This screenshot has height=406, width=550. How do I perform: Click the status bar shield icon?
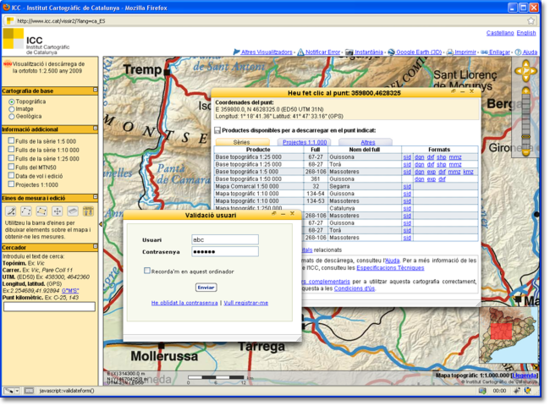(527, 390)
